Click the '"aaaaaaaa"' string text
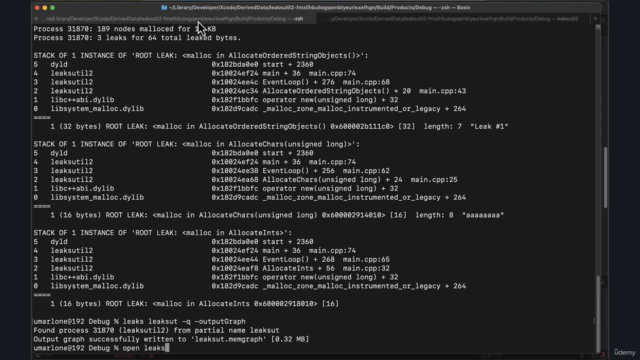 tap(483, 215)
